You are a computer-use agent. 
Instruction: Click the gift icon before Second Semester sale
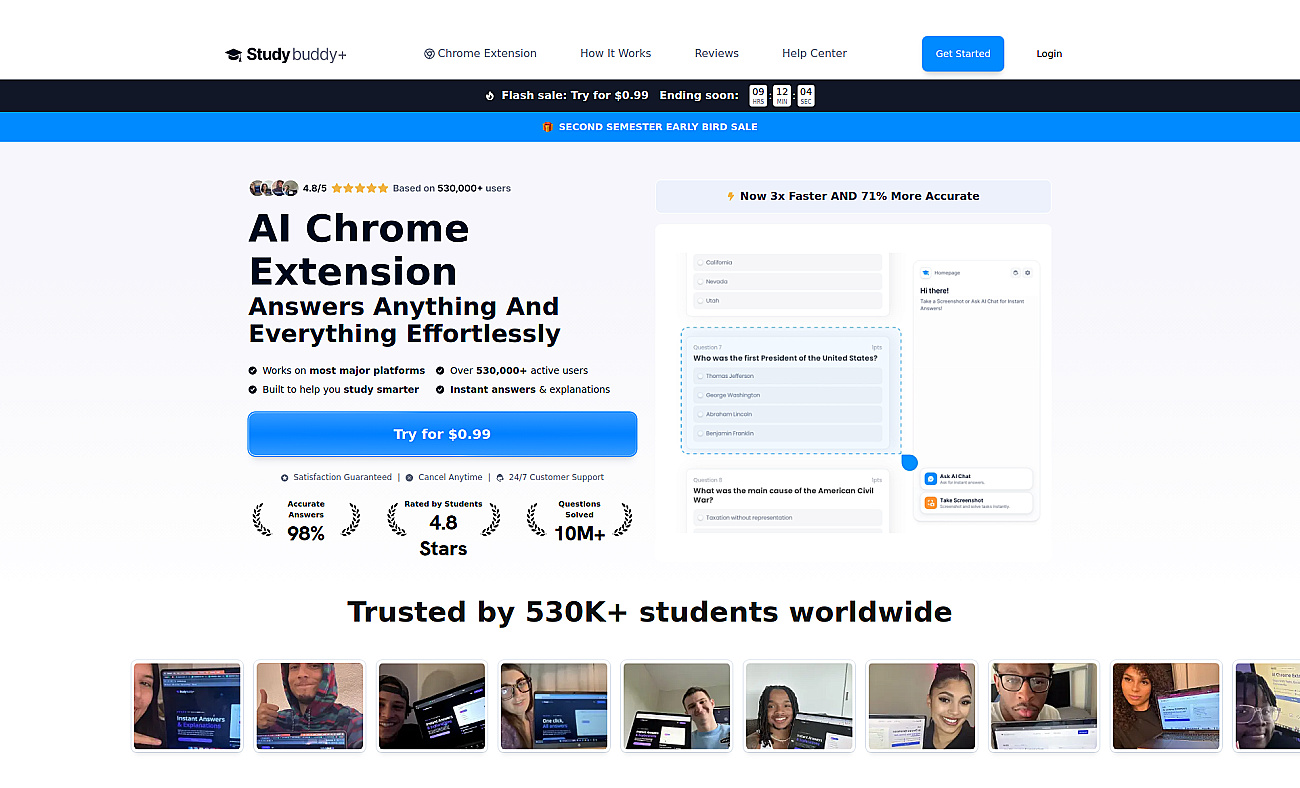[x=548, y=127]
